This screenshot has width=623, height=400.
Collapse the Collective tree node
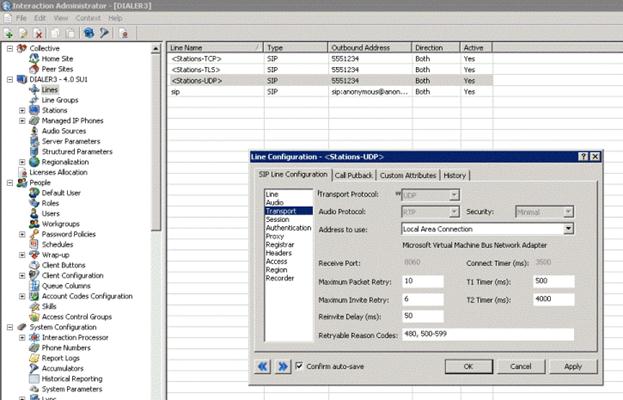[x=10, y=48]
